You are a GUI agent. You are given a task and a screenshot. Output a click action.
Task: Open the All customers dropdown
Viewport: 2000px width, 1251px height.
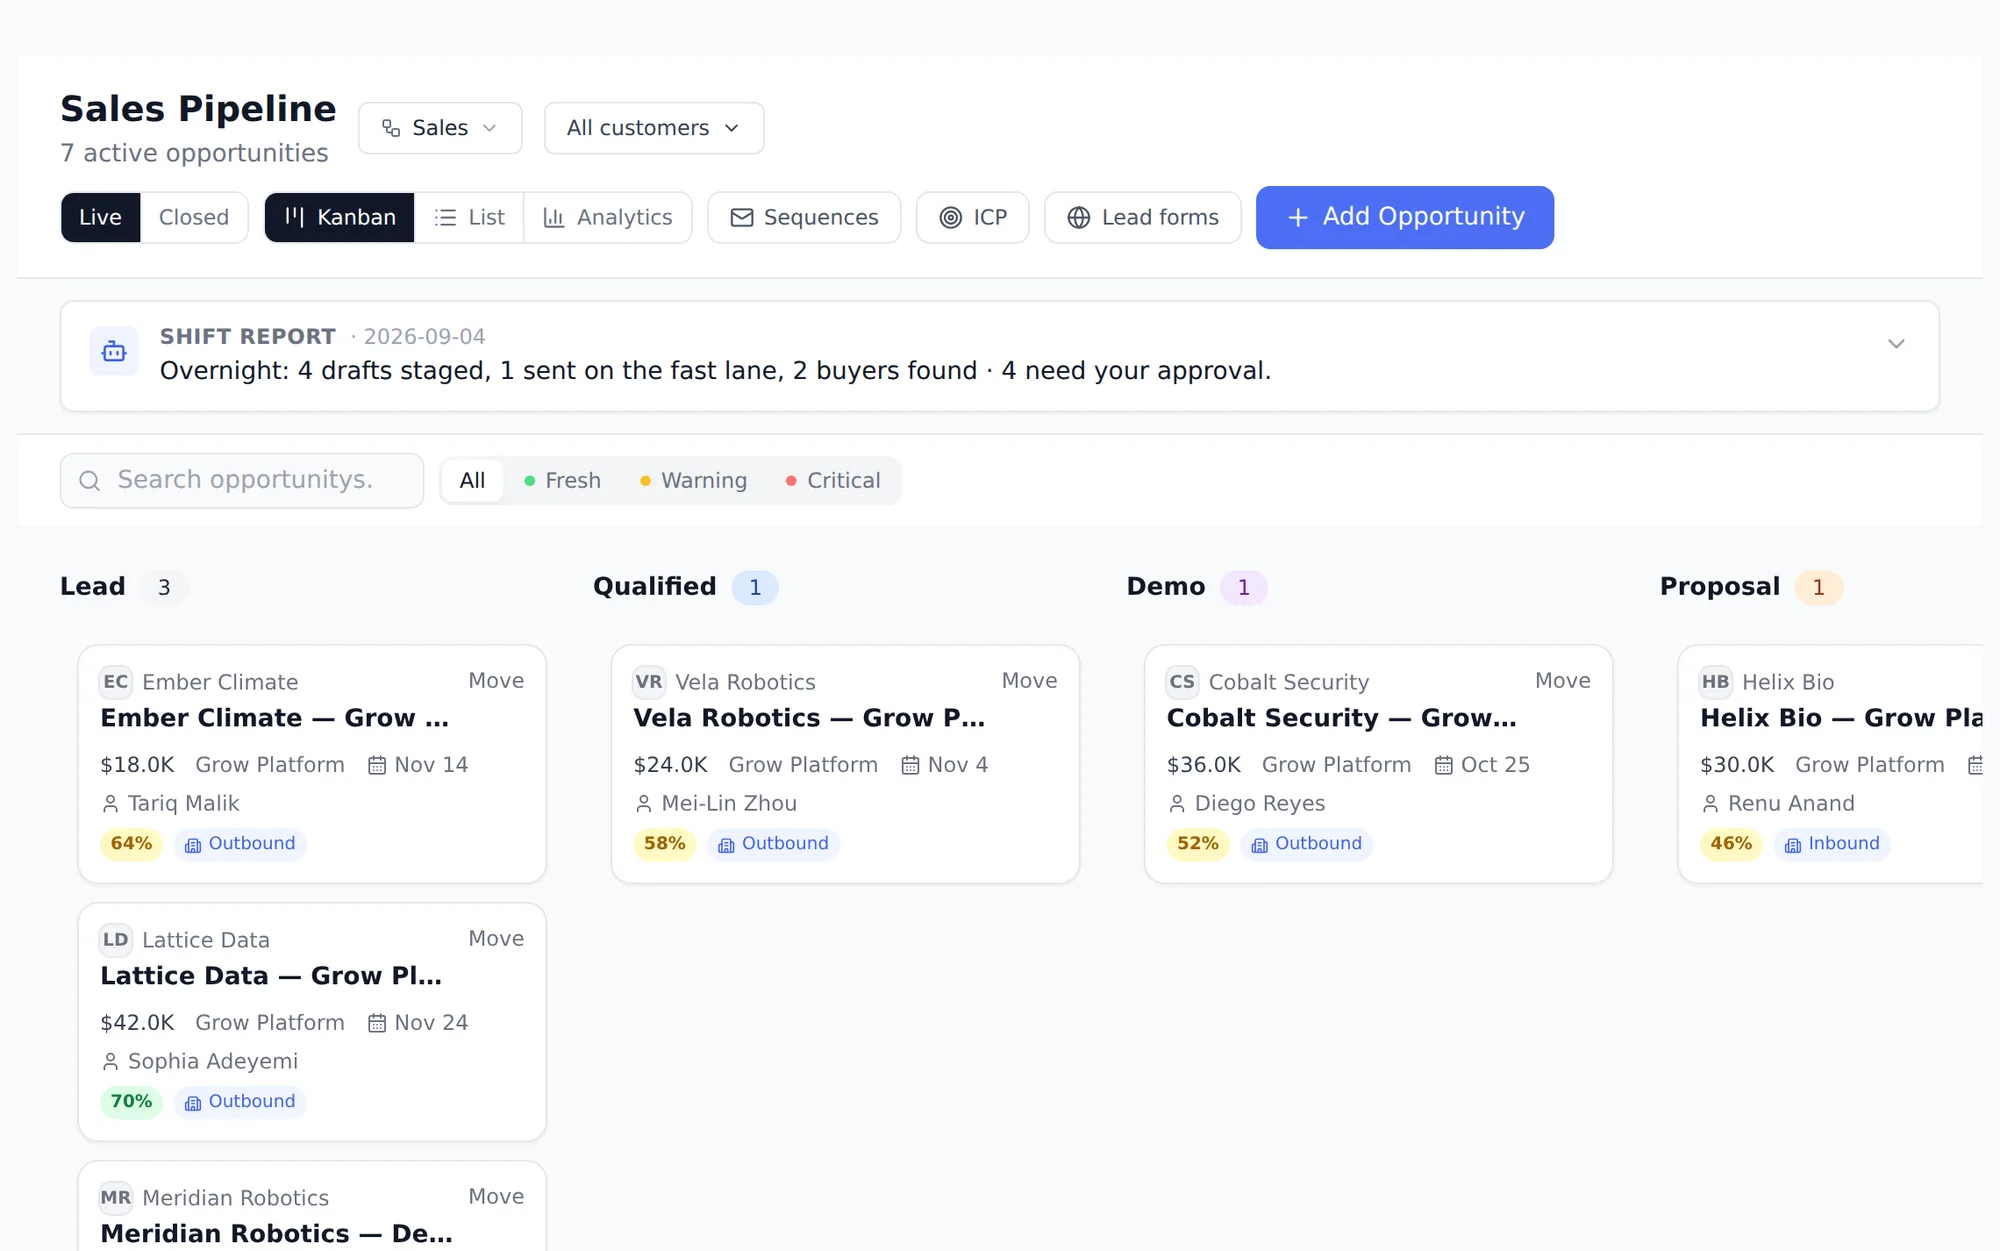(x=654, y=128)
